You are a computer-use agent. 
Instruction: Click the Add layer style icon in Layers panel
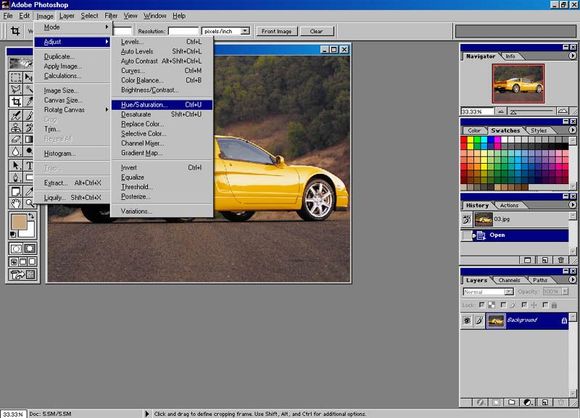point(480,402)
